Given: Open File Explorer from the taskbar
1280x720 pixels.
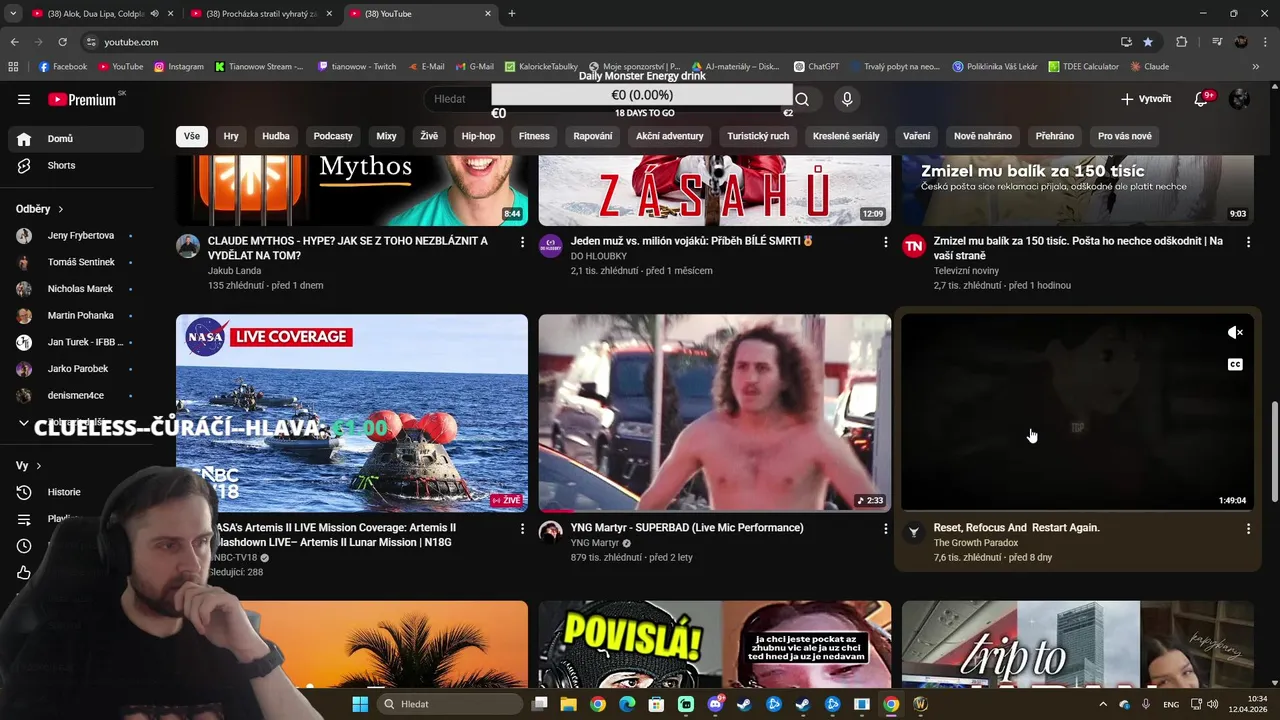Looking at the screenshot, I should [568, 704].
